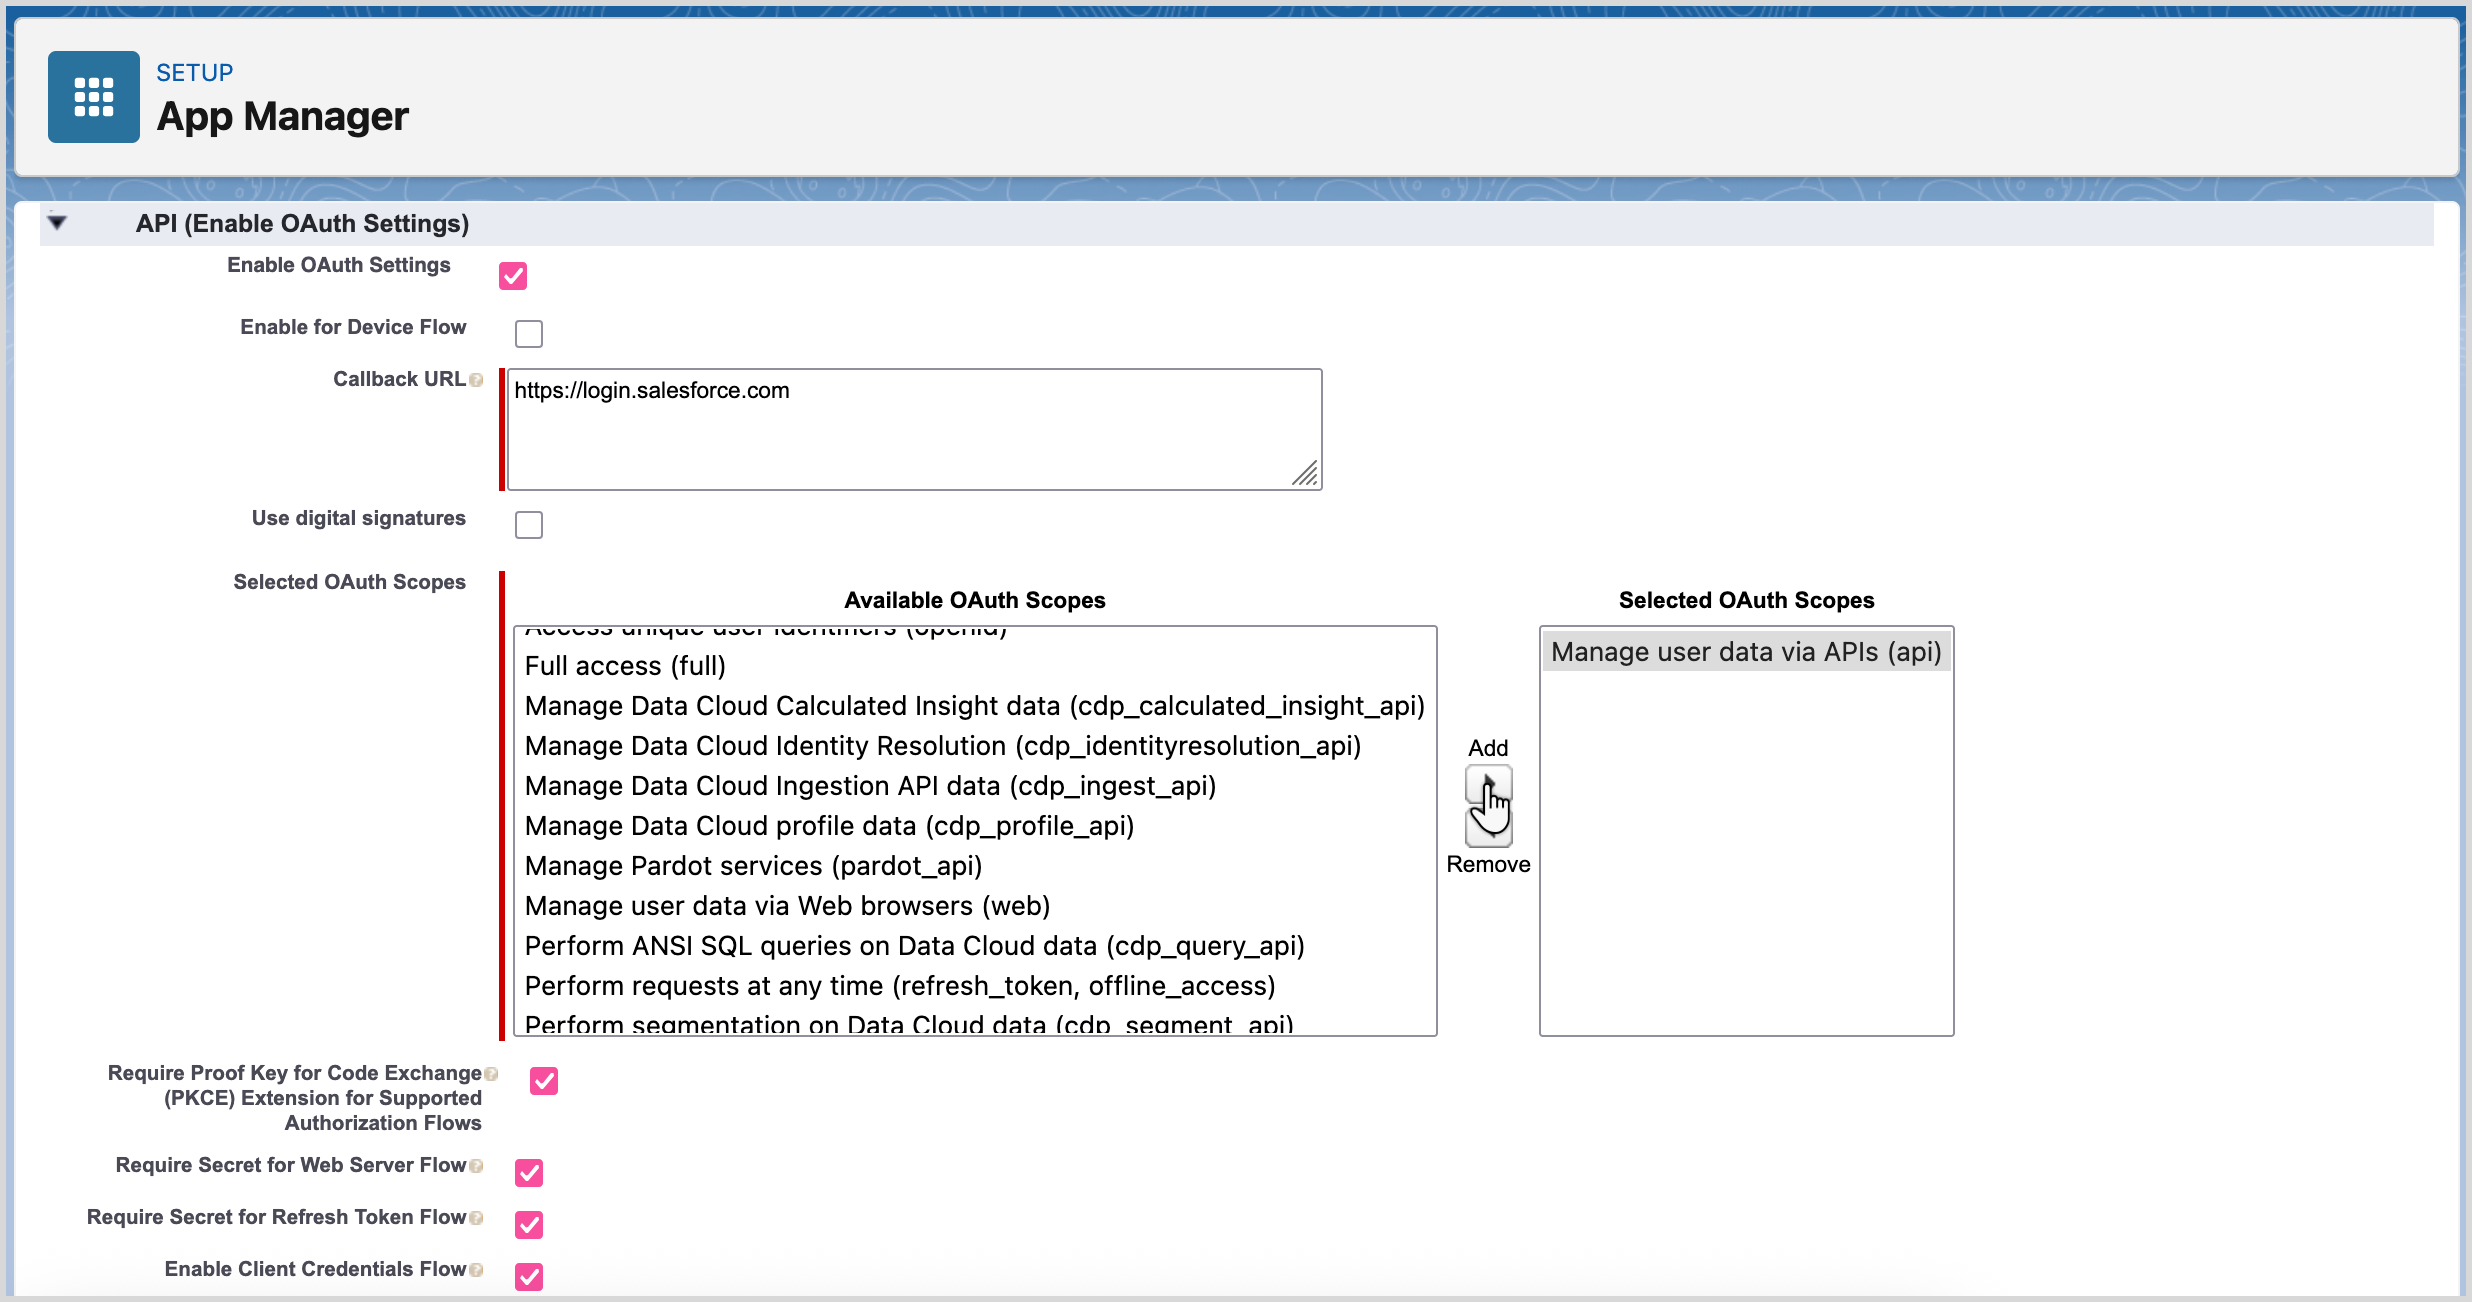The image size is (2472, 1302).
Task: Click Require Secret for Web Server Flow help icon
Action: click(477, 1165)
